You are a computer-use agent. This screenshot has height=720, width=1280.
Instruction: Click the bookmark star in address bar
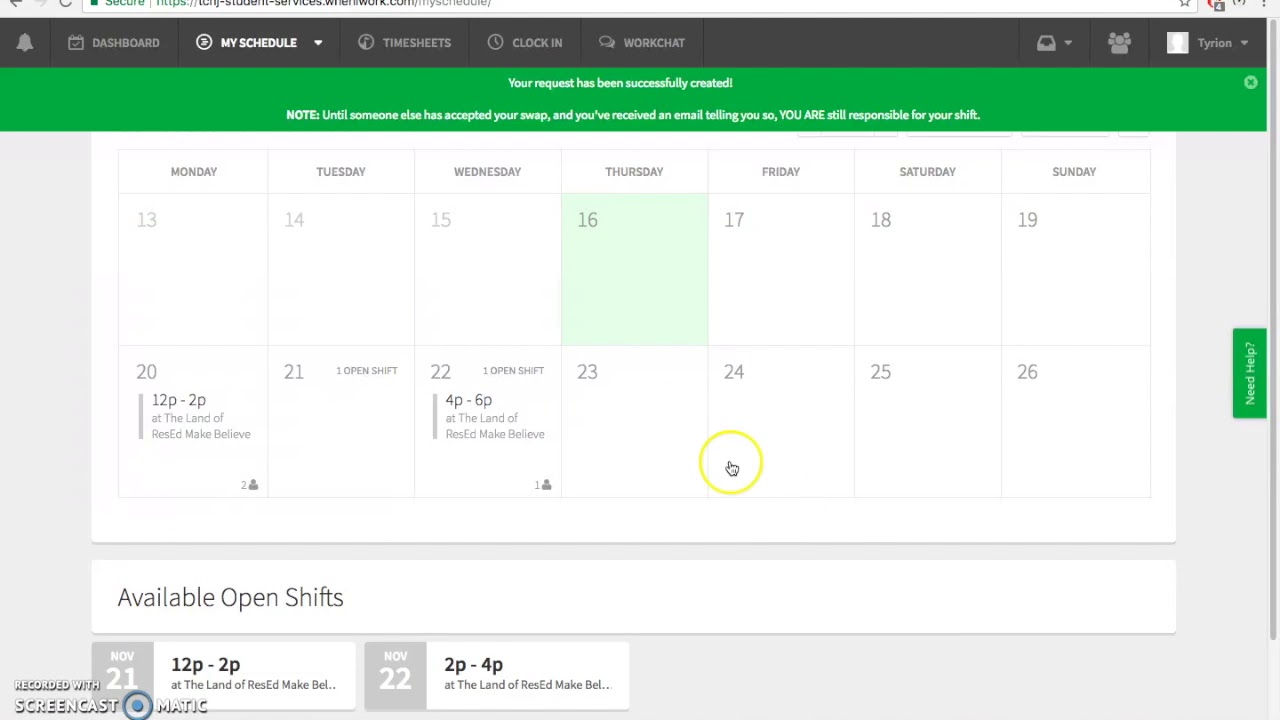tap(1185, 4)
